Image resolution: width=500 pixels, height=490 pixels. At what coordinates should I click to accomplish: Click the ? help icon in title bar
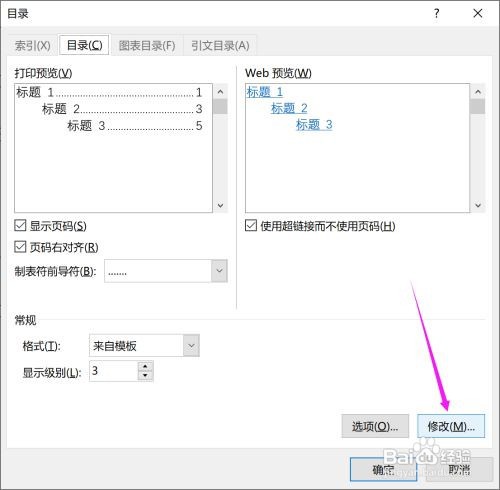point(437,13)
